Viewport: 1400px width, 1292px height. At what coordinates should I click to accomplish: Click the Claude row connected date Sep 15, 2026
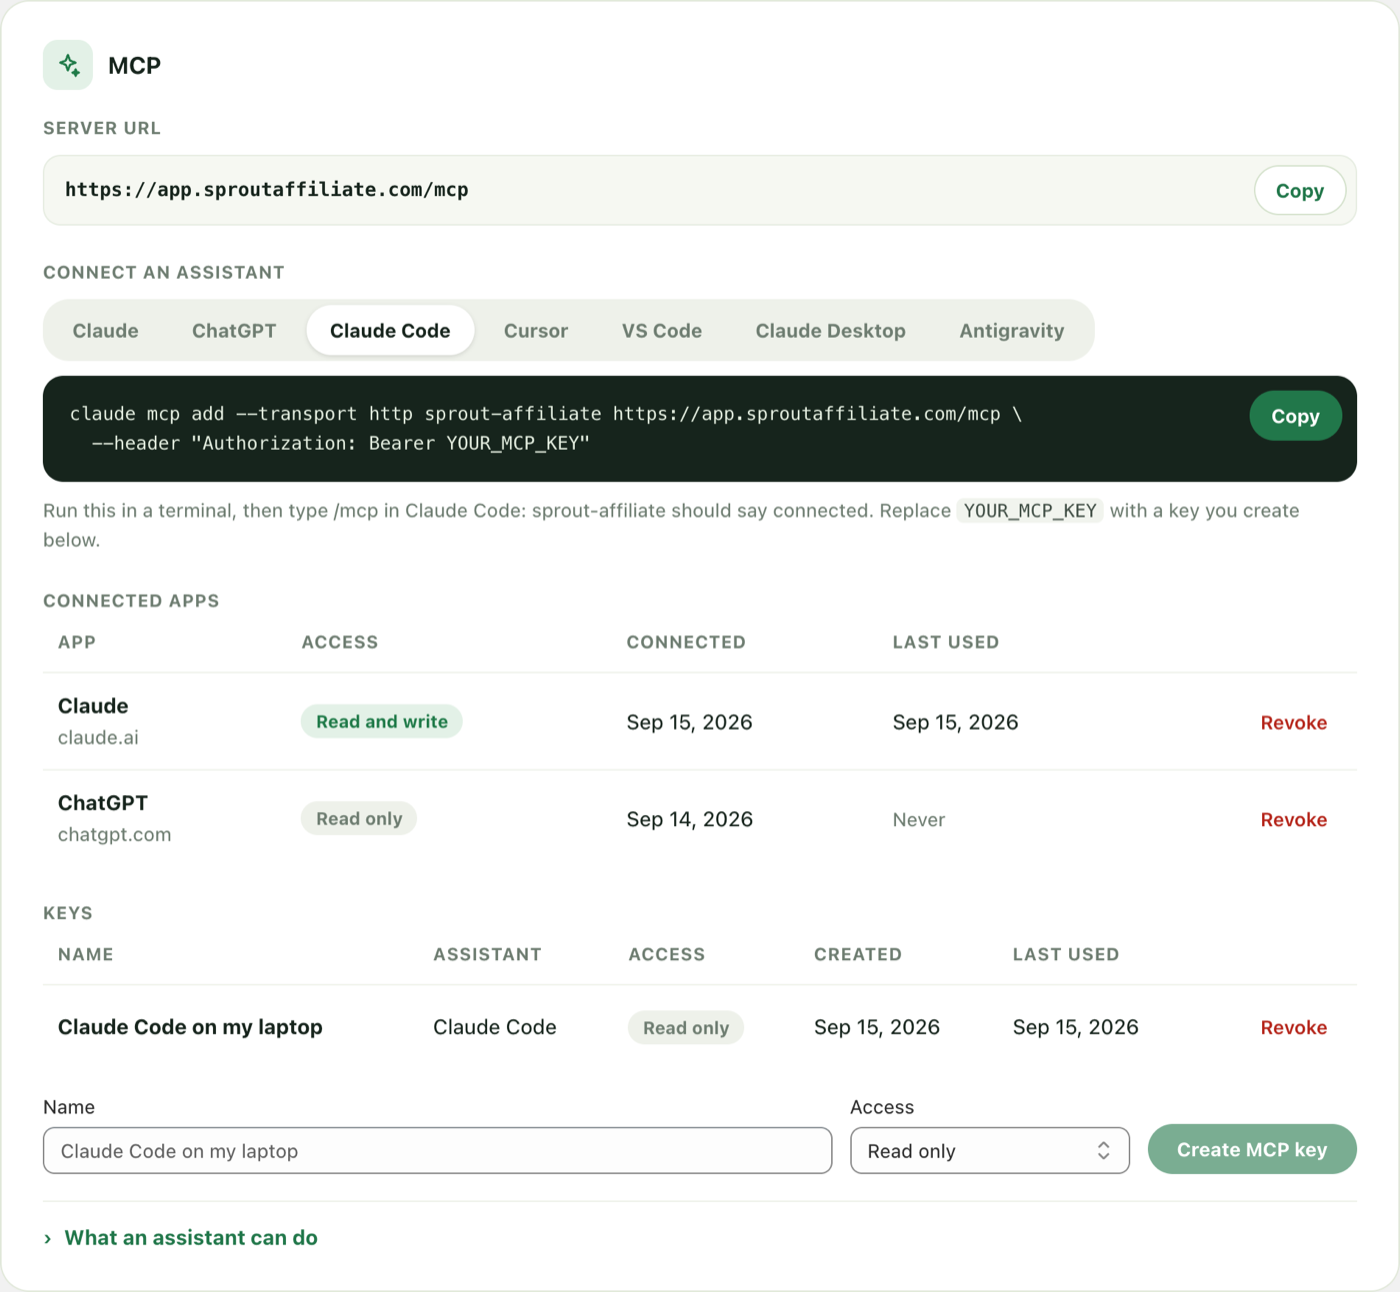690,722
